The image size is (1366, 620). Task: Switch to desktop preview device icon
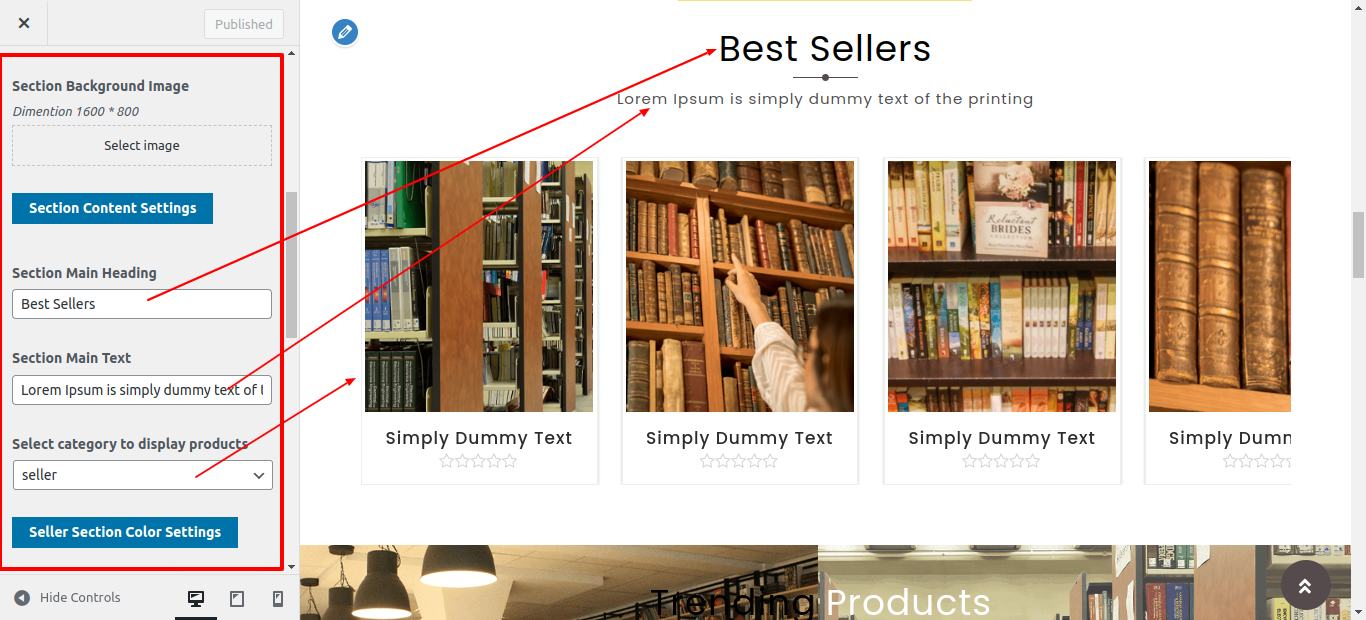coord(196,599)
